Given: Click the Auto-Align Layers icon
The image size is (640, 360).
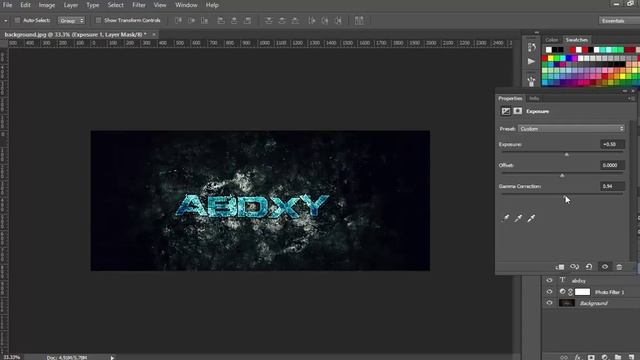Looking at the screenshot, I should (359, 20).
